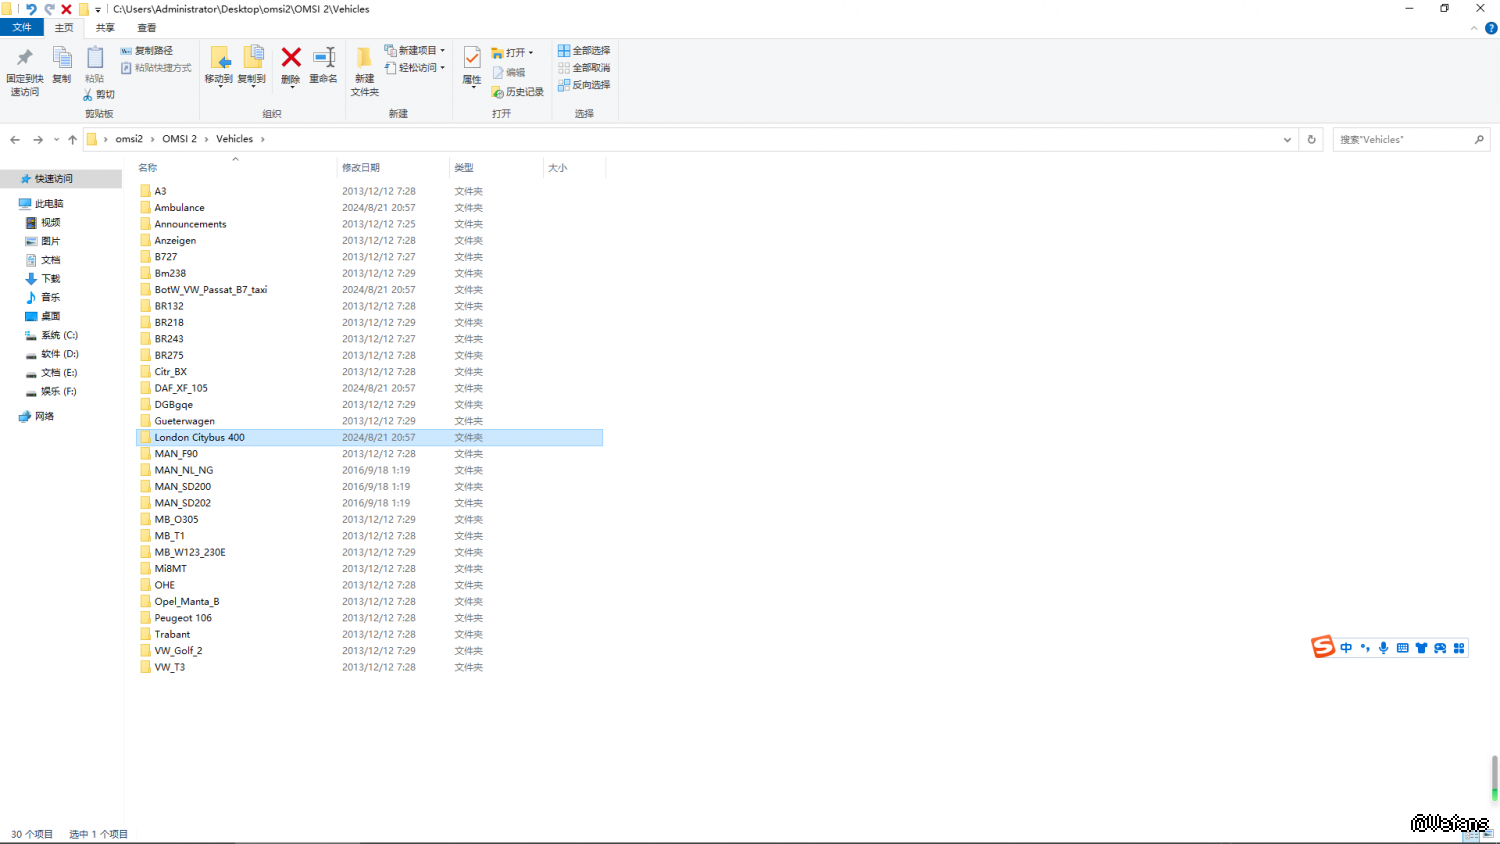The image size is (1500, 844).
Task: Switch to the 查看 (view) ribbon tab
Action: coord(146,28)
